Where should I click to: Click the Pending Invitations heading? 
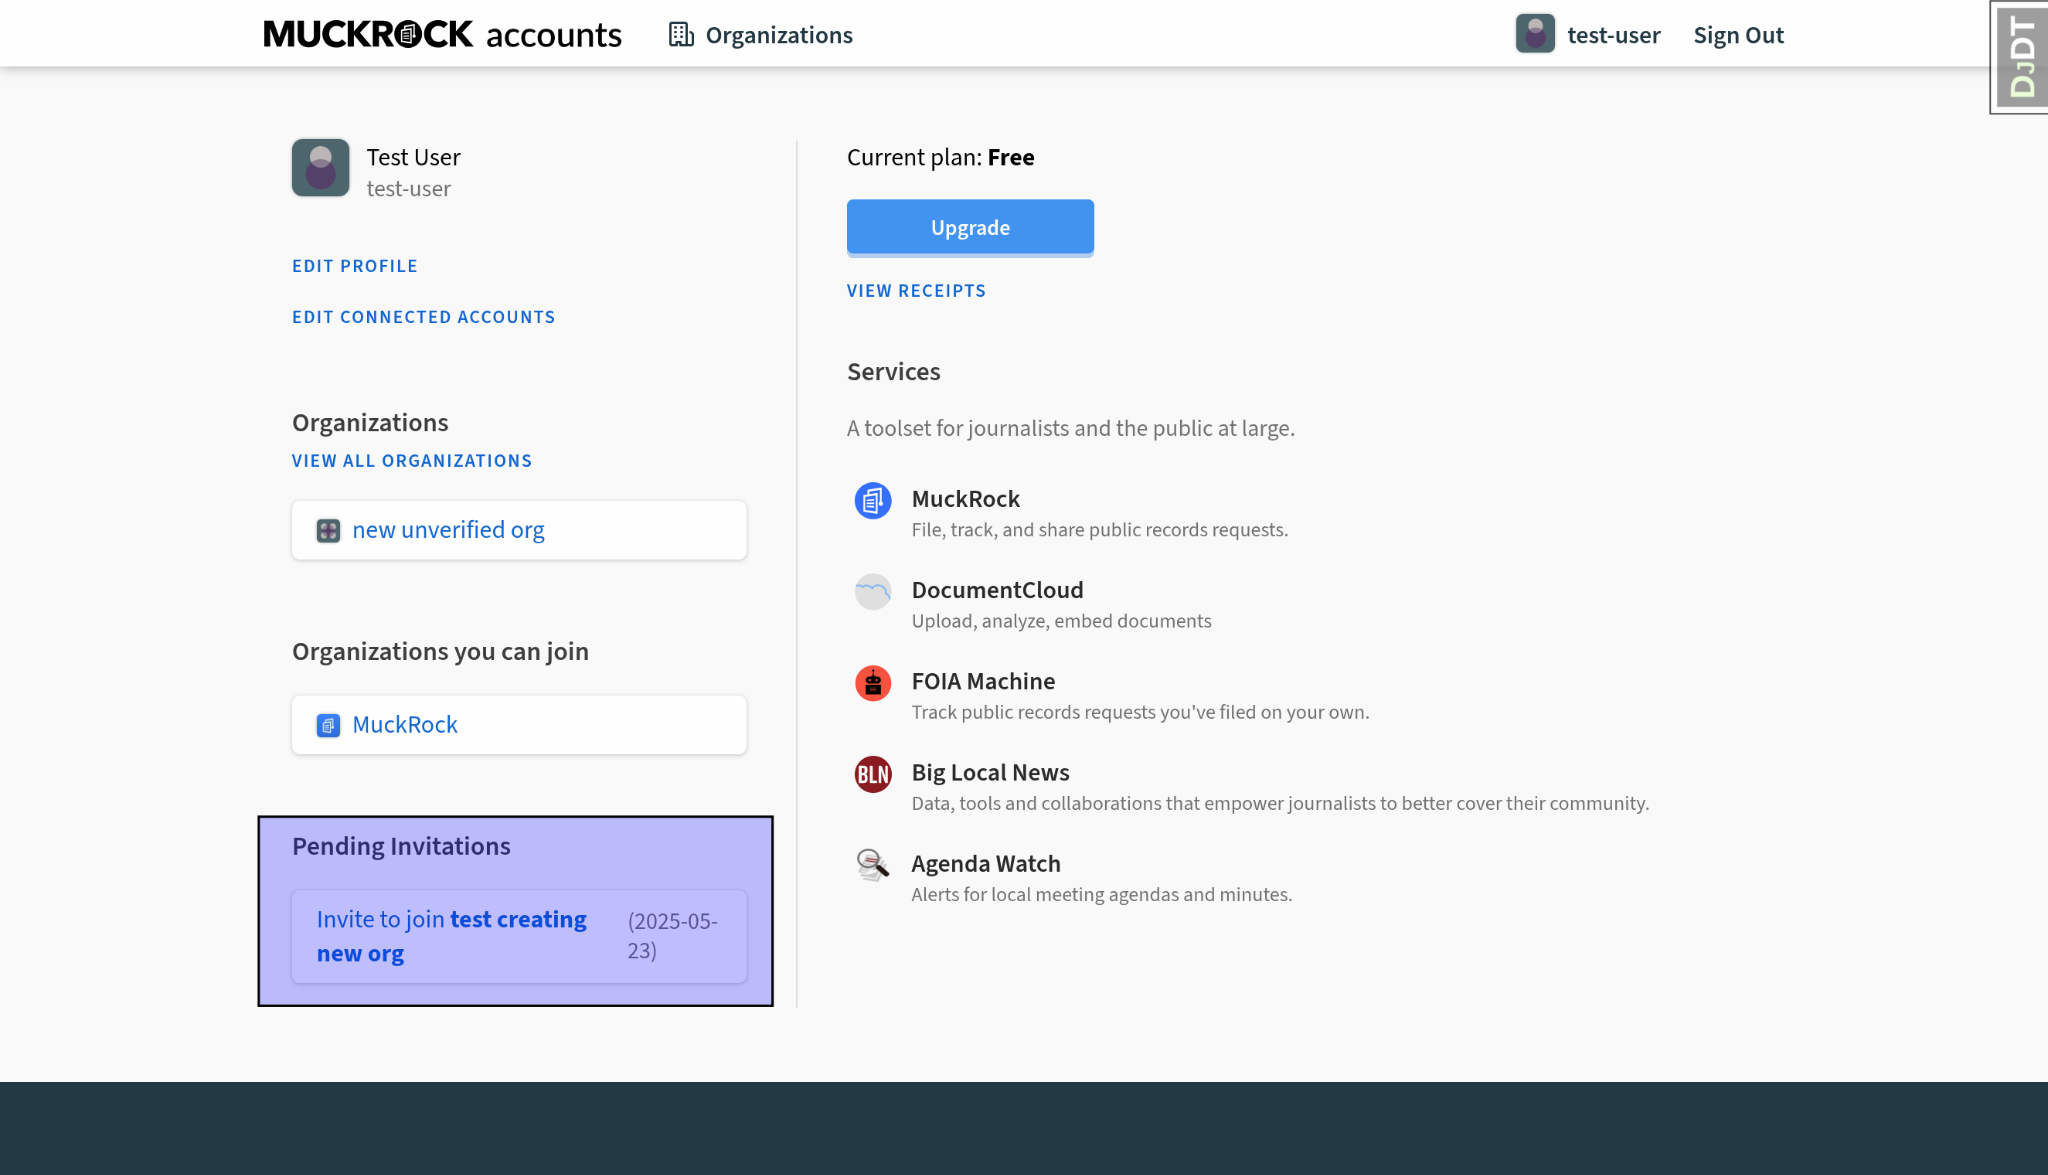point(401,846)
